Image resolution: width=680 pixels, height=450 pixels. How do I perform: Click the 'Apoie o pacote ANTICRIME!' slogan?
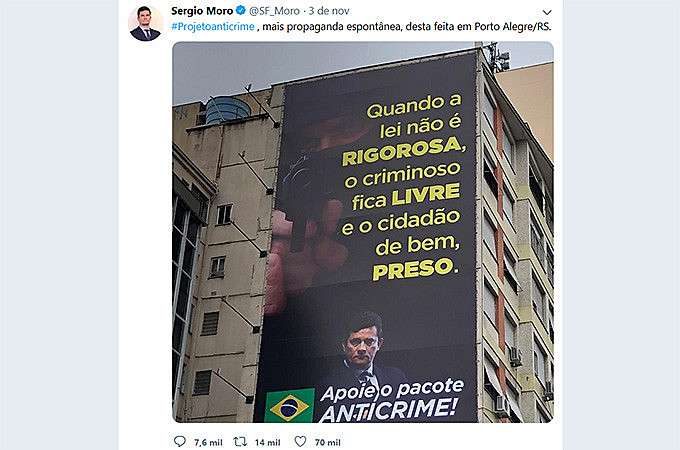(x=390, y=401)
